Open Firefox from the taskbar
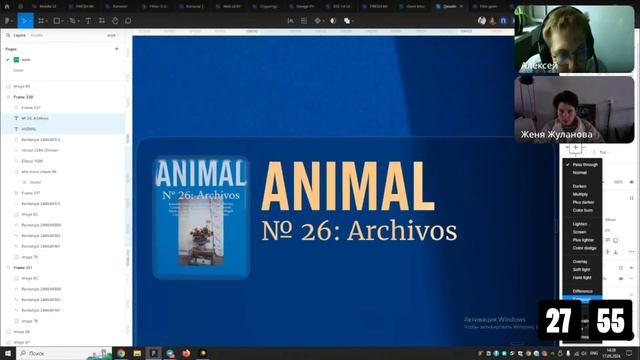Image resolution: width=640 pixels, height=360 pixels. (186, 353)
